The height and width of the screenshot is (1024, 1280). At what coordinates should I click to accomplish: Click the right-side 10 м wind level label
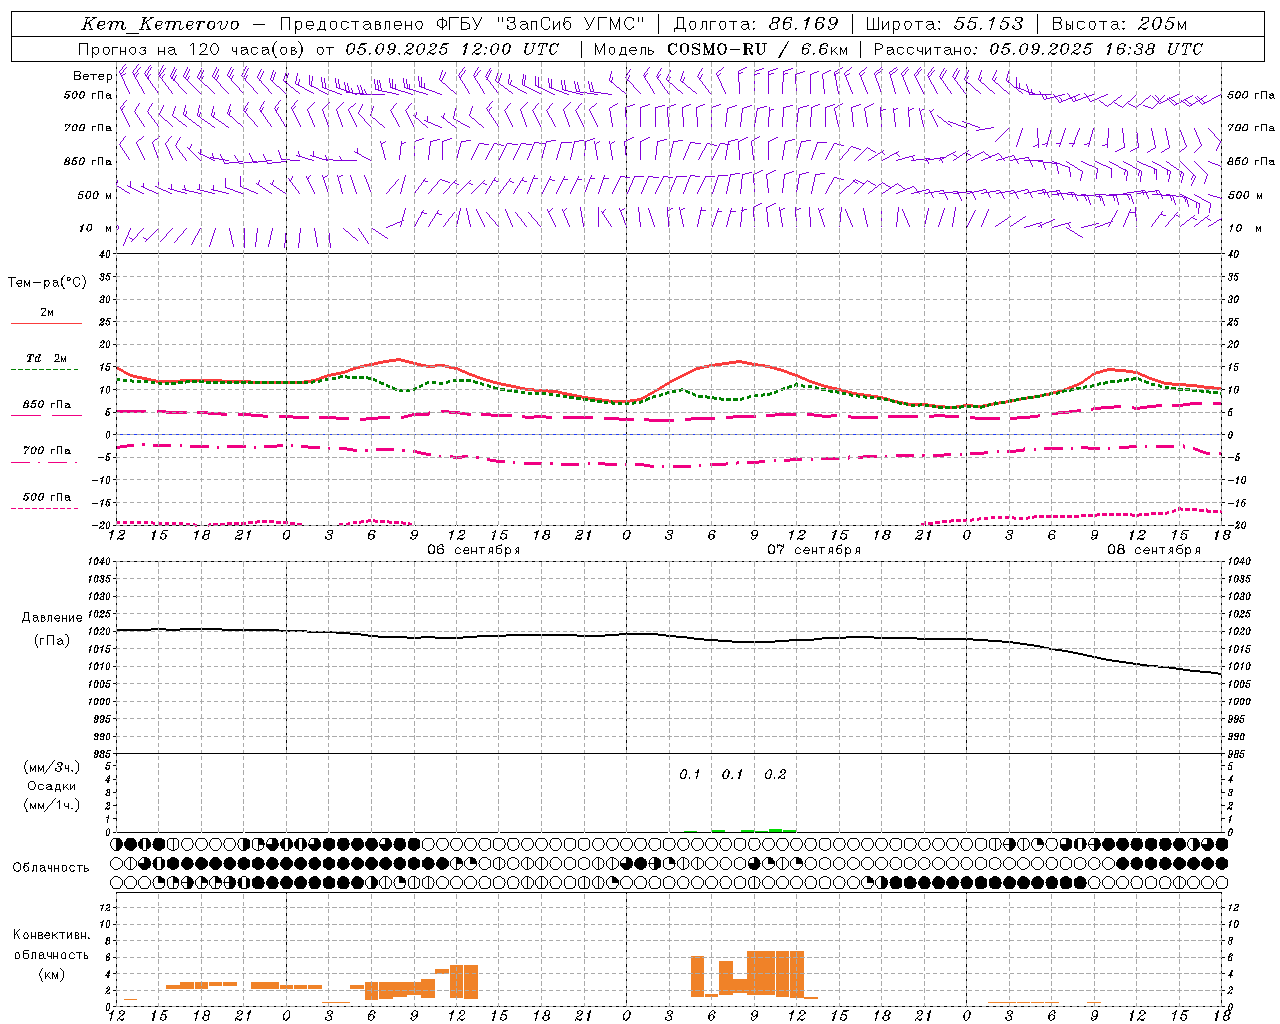click(x=1243, y=228)
